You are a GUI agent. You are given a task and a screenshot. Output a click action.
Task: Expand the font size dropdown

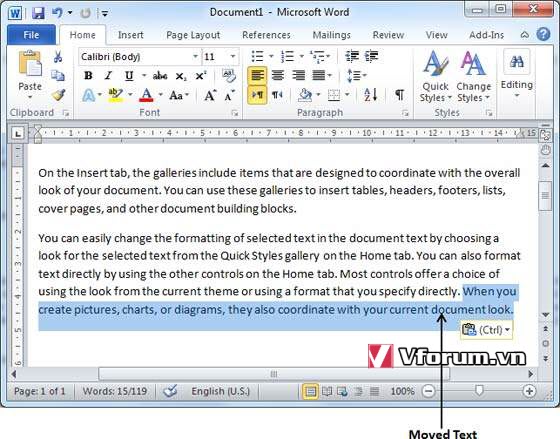tap(232, 57)
